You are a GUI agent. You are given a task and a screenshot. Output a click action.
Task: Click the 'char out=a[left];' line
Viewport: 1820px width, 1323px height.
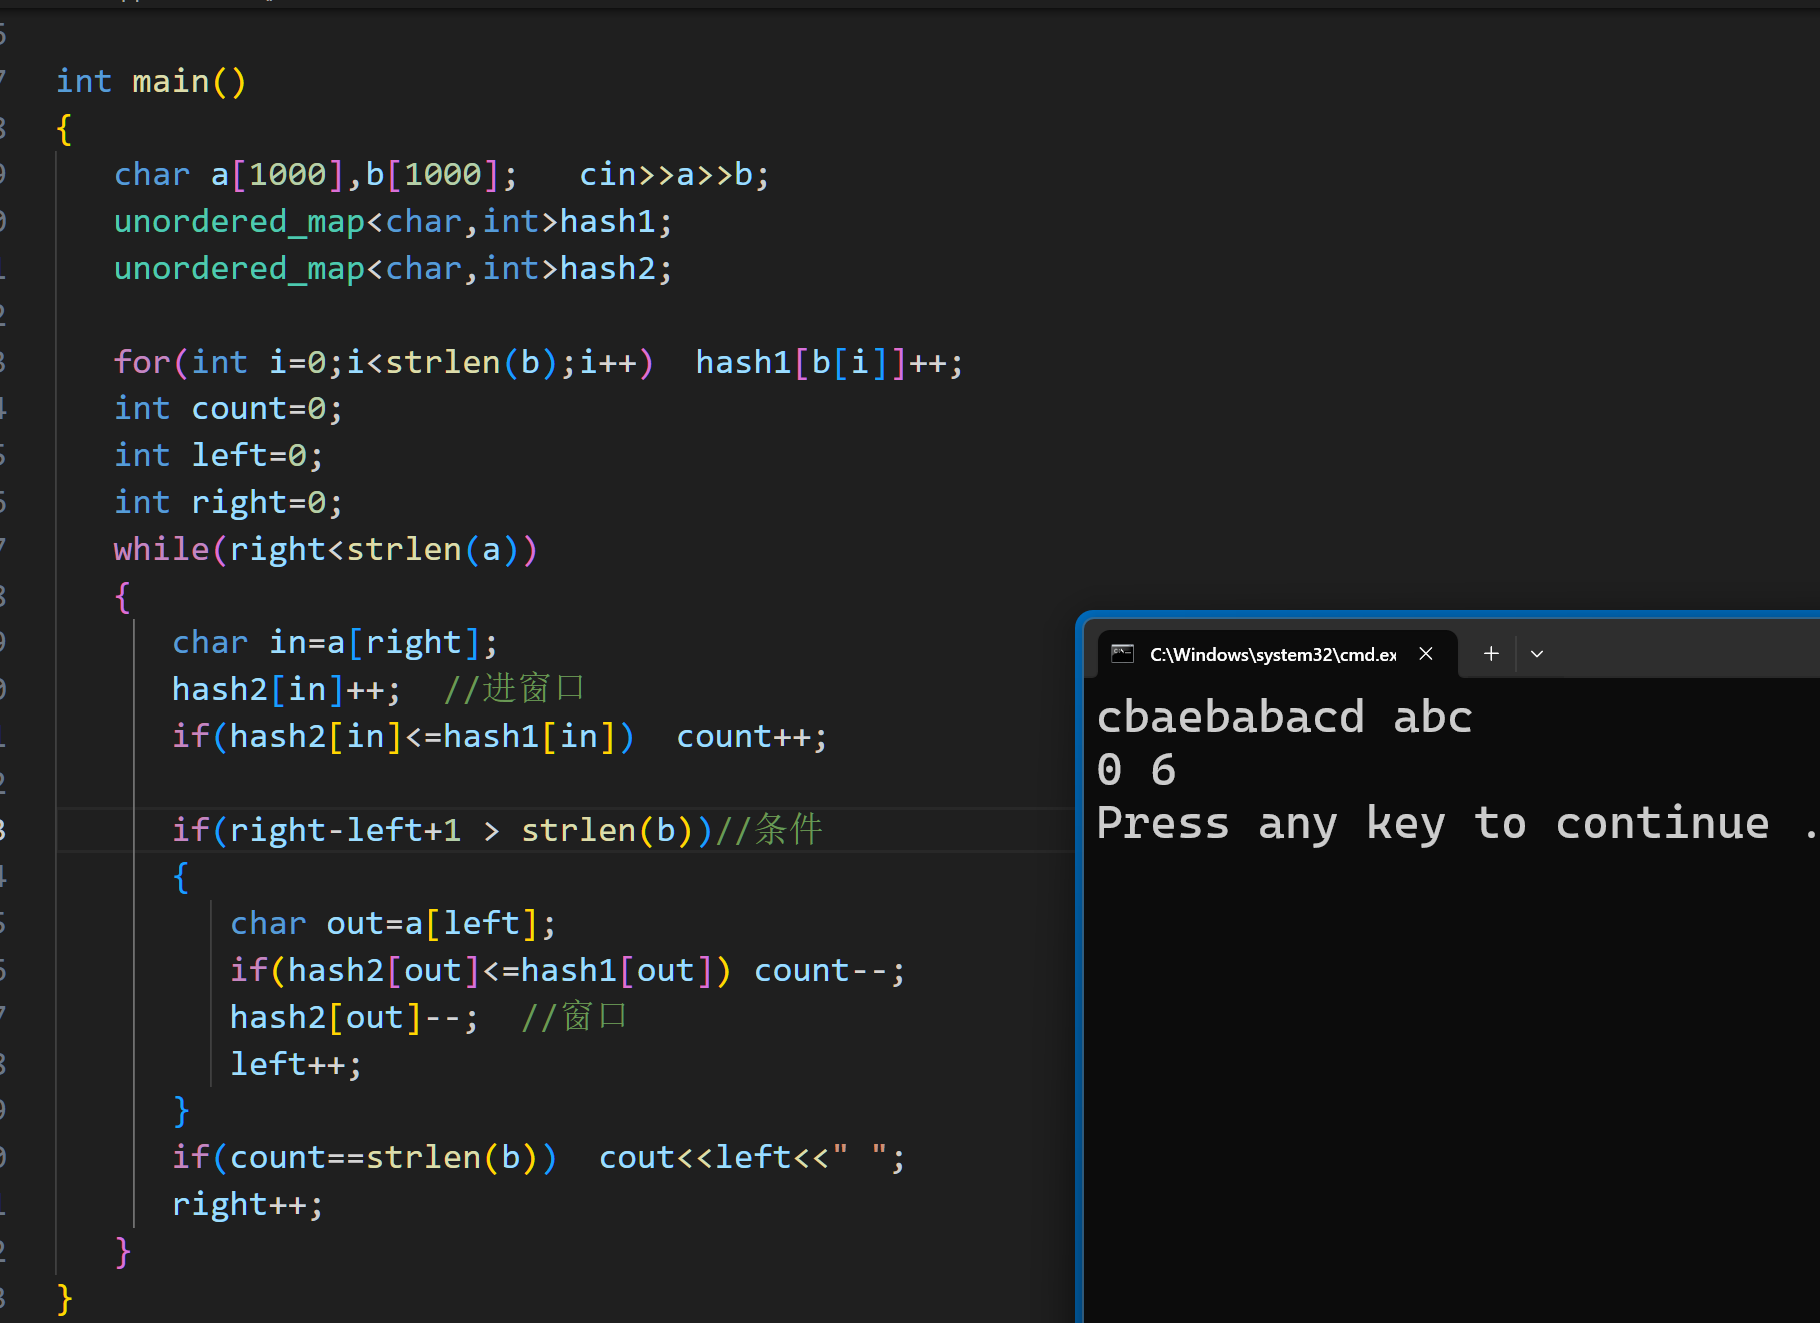[393, 924]
